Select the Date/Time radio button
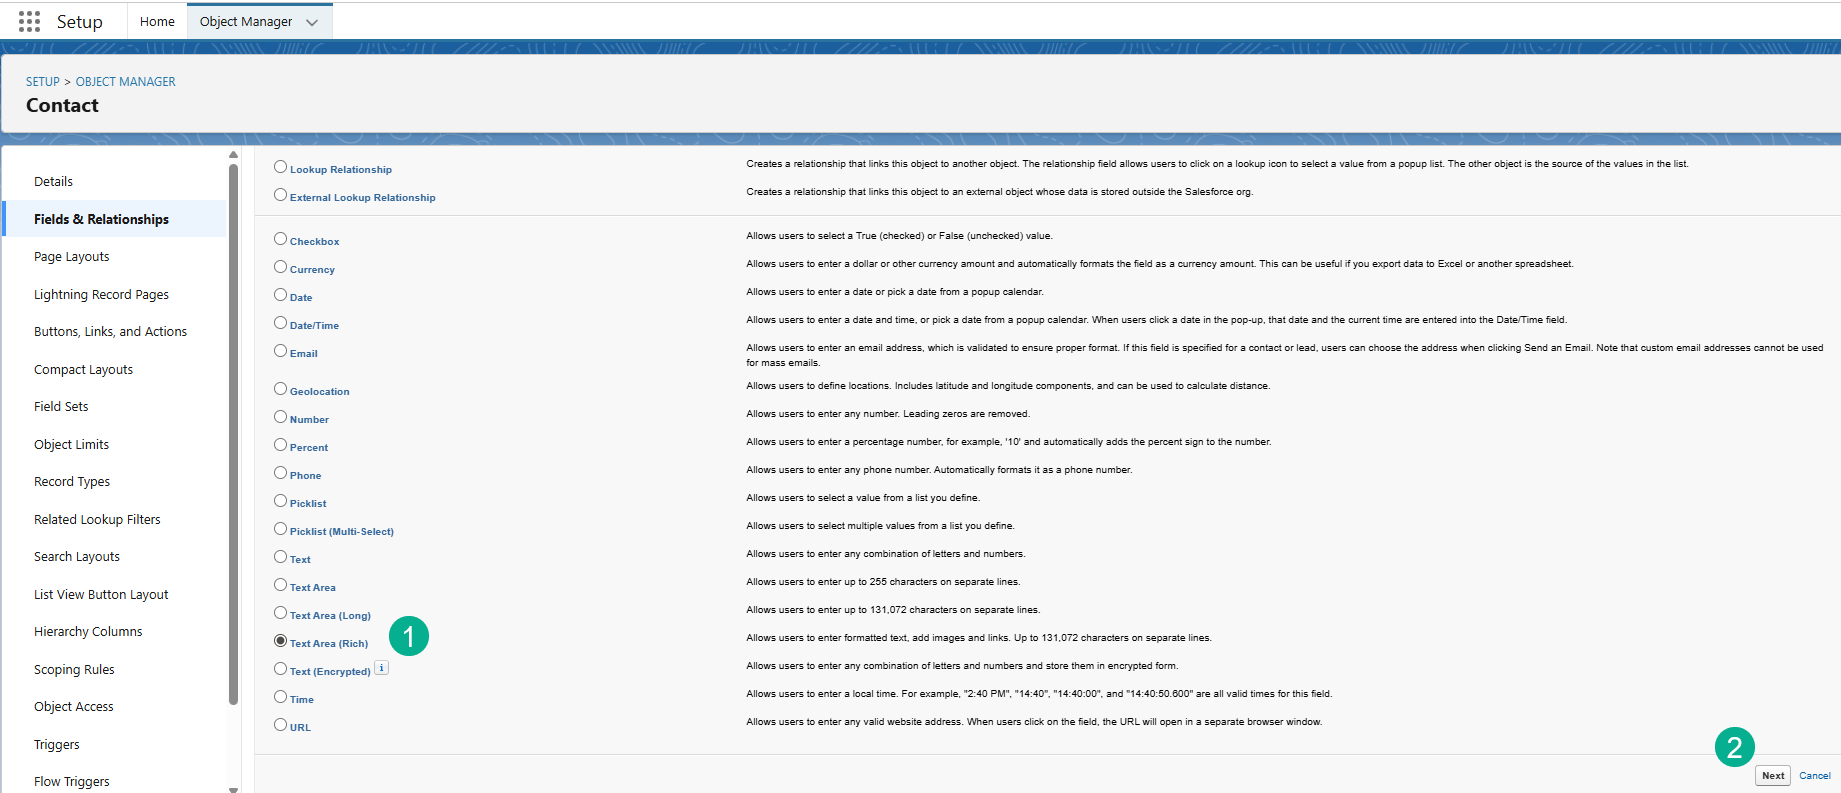1841x793 pixels. click(x=280, y=323)
